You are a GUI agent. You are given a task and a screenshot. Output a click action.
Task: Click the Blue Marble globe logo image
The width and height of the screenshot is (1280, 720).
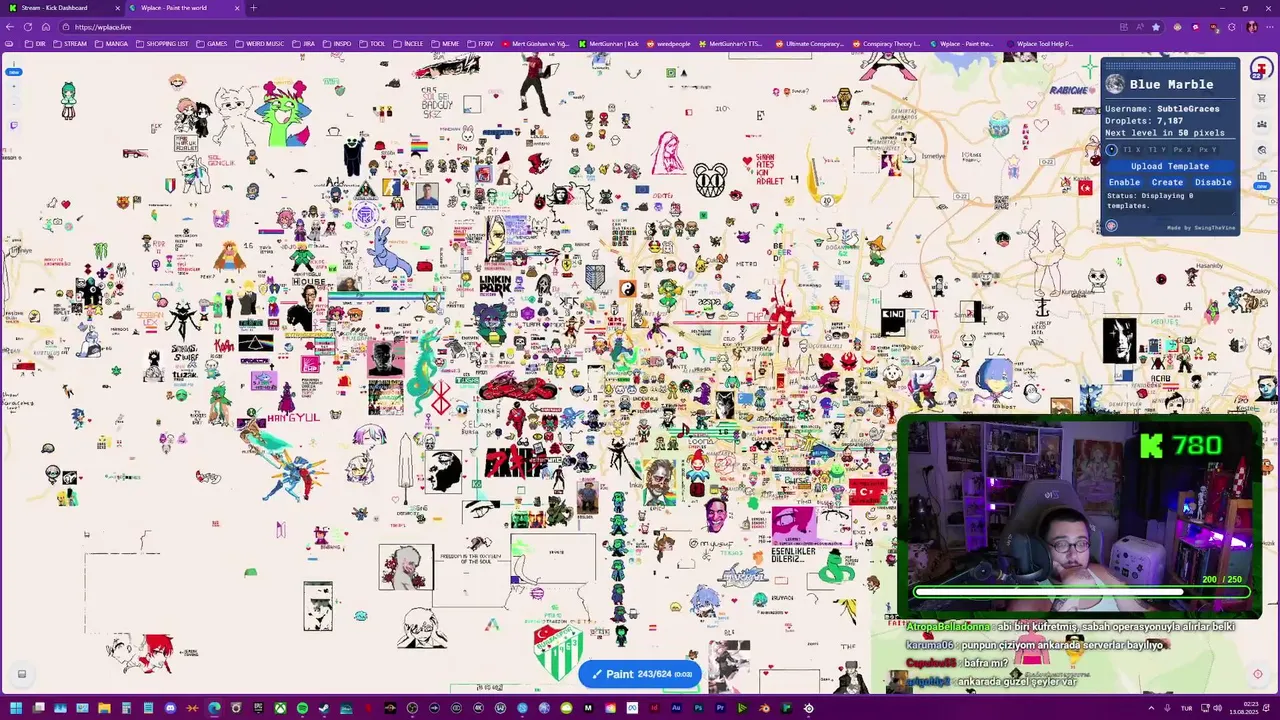[x=1115, y=84]
